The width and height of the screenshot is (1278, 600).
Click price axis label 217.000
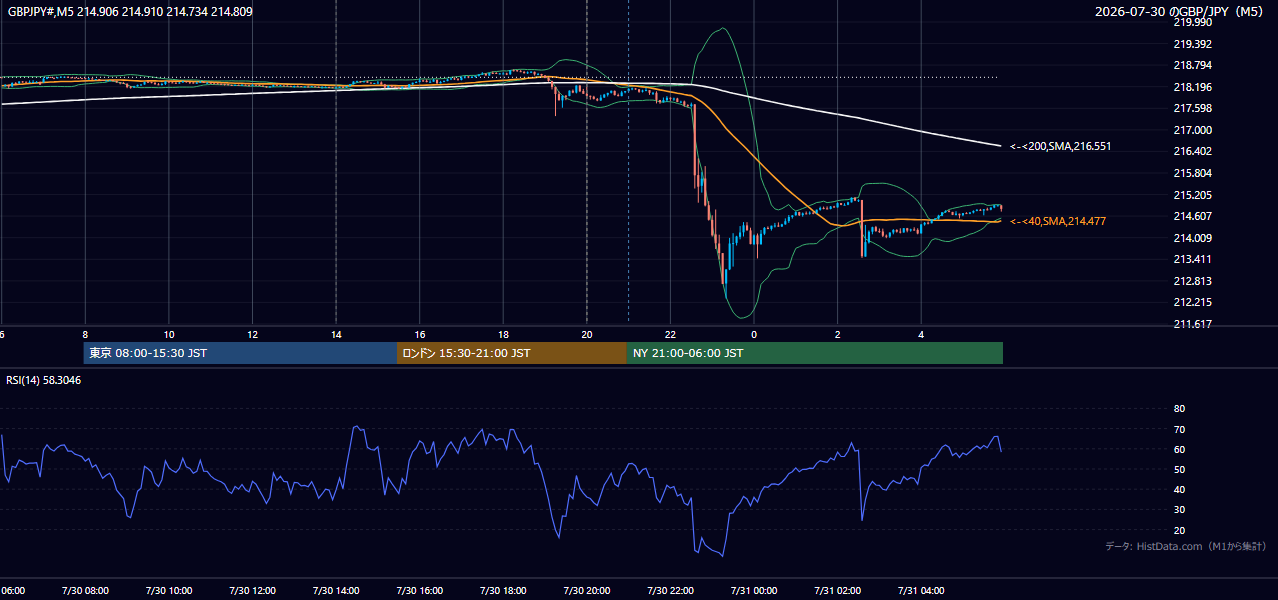click(1192, 130)
